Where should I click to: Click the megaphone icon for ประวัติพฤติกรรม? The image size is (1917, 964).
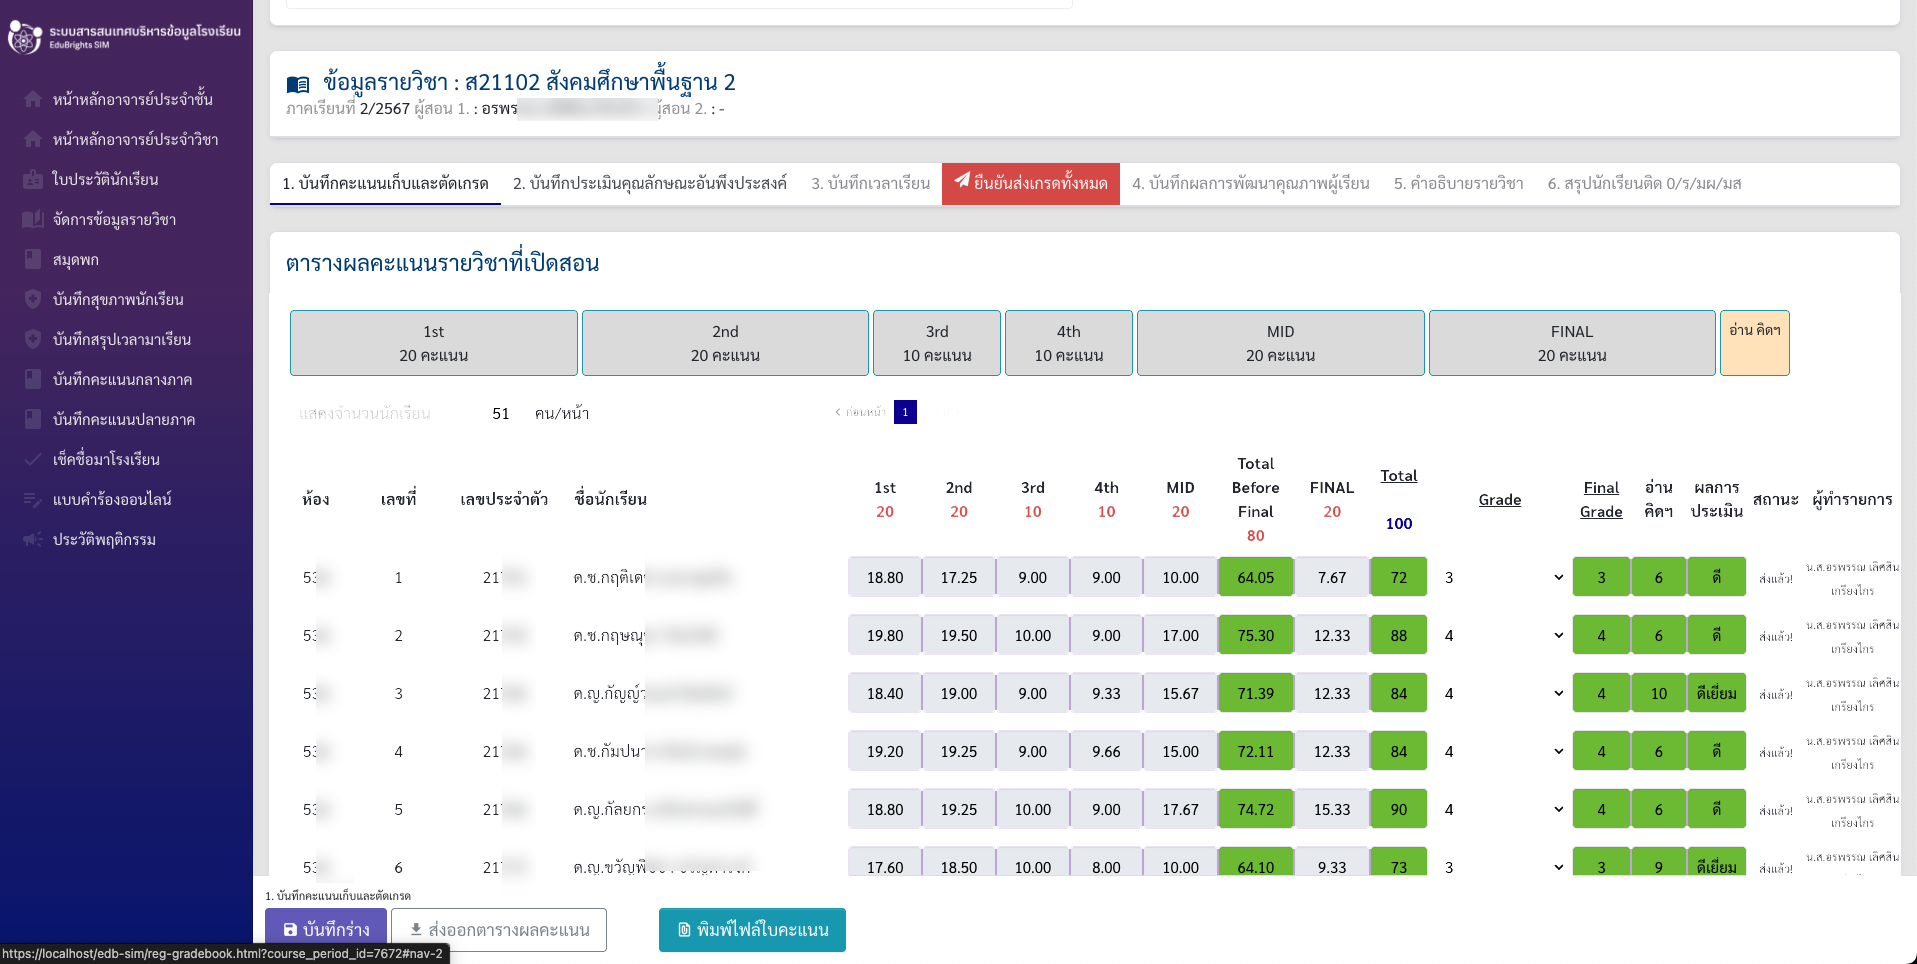tap(33, 539)
